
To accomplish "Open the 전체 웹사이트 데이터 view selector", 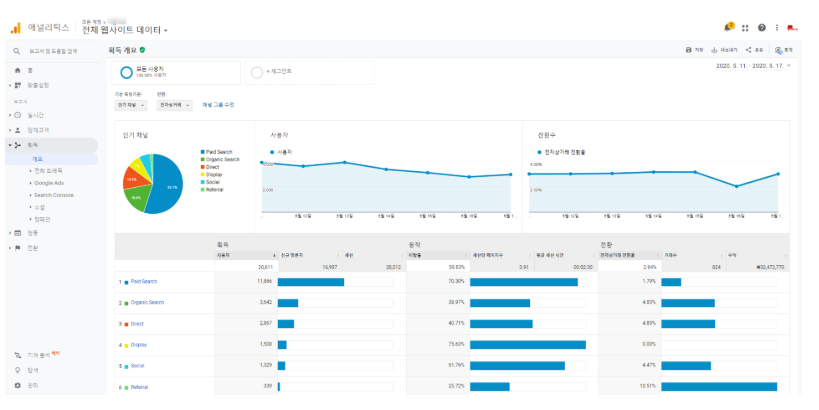I will [x=125, y=30].
